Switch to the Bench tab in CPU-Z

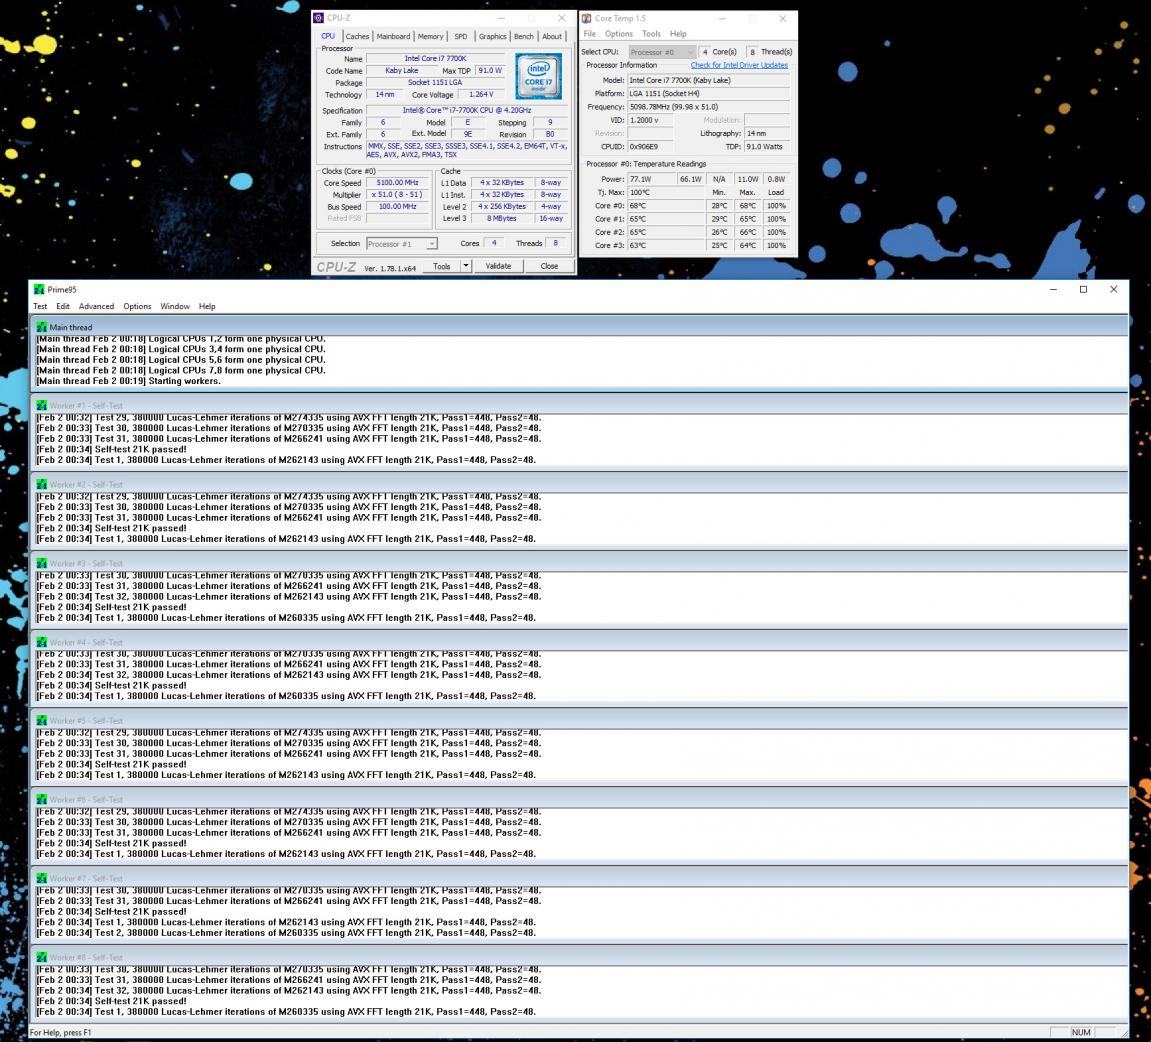point(523,37)
